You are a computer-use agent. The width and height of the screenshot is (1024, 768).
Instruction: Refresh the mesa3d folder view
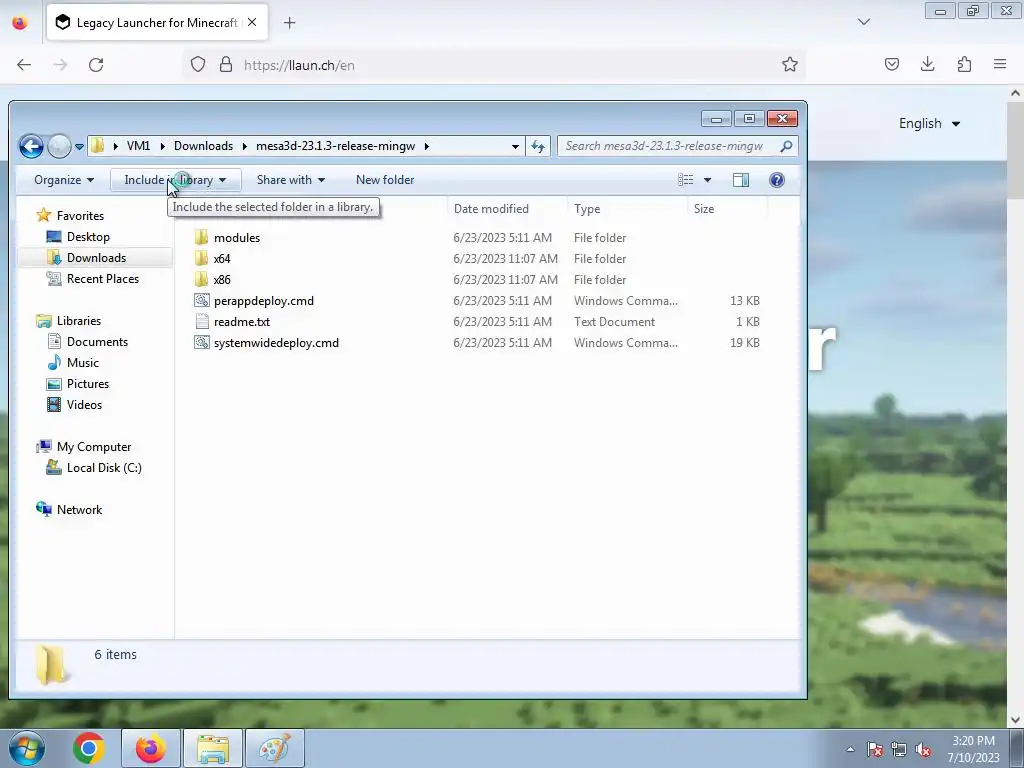[x=538, y=146]
